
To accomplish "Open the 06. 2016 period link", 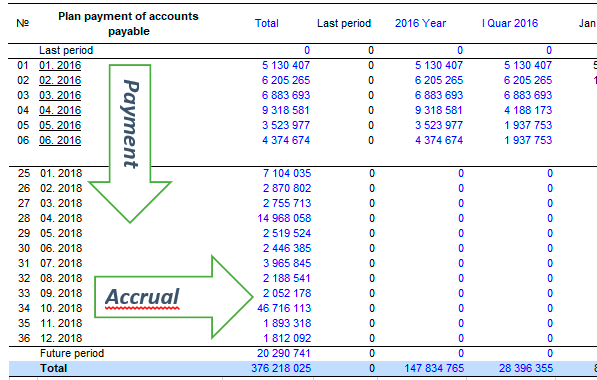I will pyautogui.click(x=60, y=141).
